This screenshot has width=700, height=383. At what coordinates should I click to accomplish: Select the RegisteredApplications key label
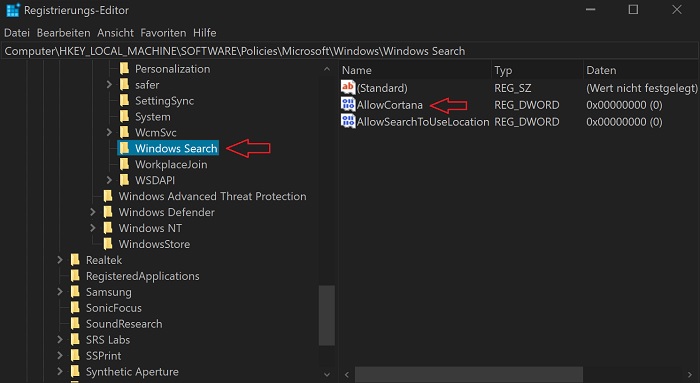(x=142, y=276)
